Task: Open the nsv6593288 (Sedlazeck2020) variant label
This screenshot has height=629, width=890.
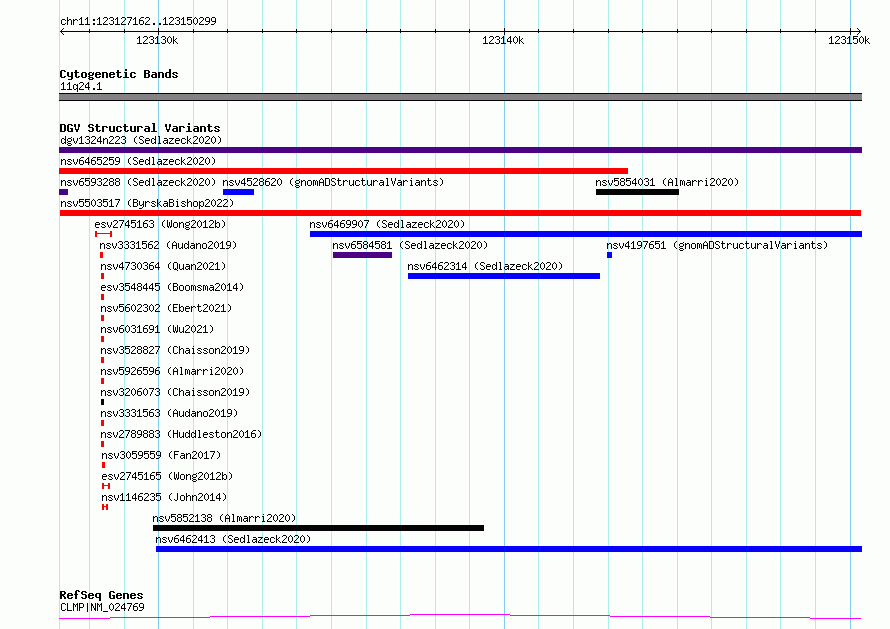Action: click(138, 182)
